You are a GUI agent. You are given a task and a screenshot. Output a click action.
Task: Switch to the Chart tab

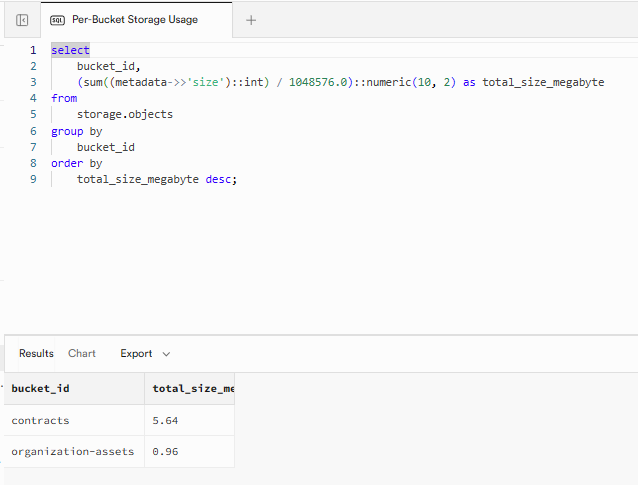click(82, 353)
